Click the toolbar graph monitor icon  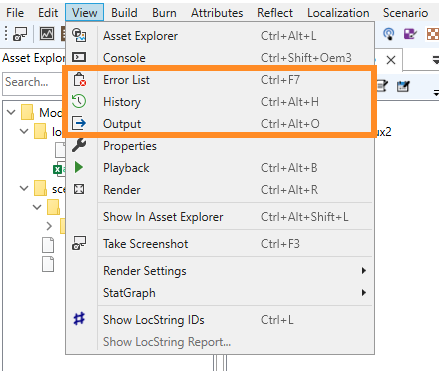47,34
